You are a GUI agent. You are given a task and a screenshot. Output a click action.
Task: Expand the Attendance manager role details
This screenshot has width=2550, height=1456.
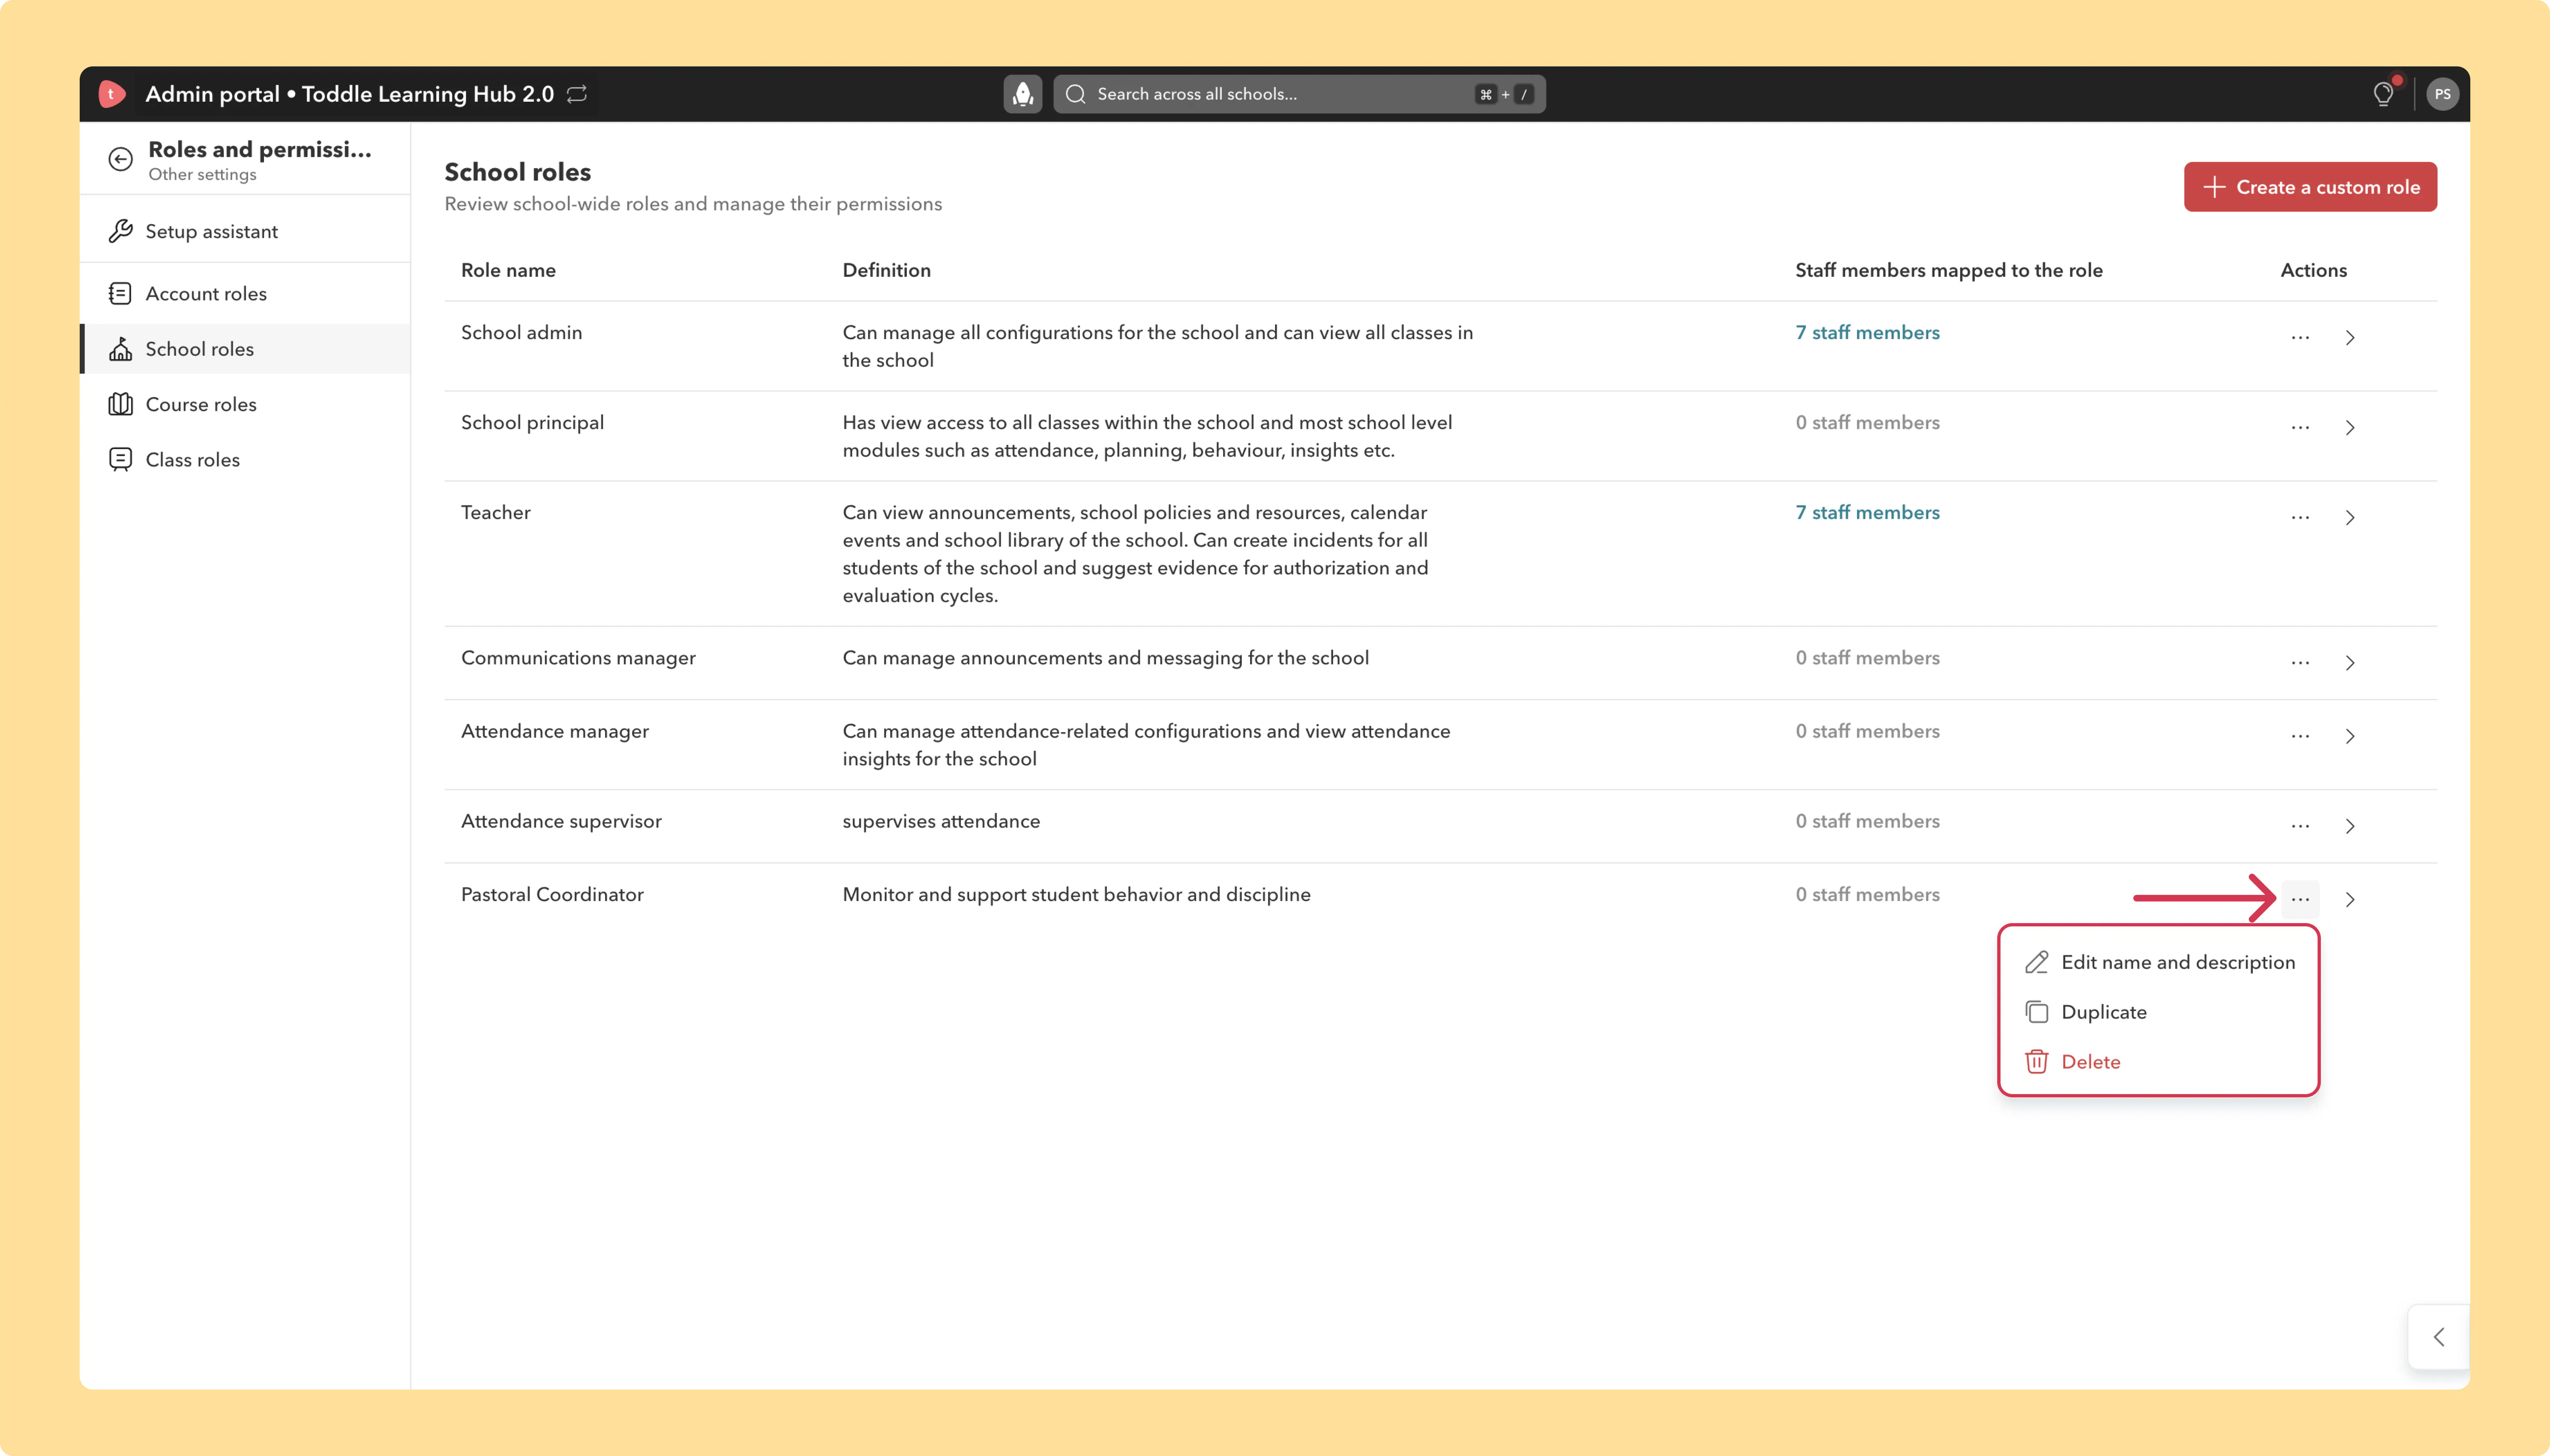(2350, 736)
